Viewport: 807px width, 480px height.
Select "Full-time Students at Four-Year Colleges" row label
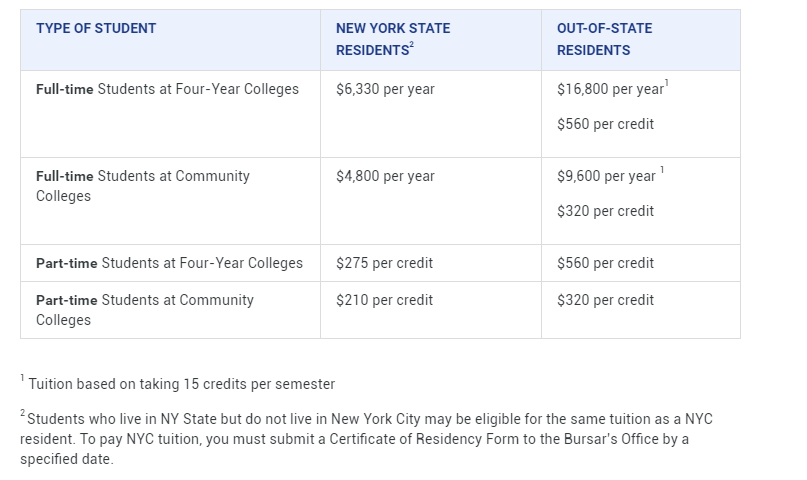[x=167, y=89]
